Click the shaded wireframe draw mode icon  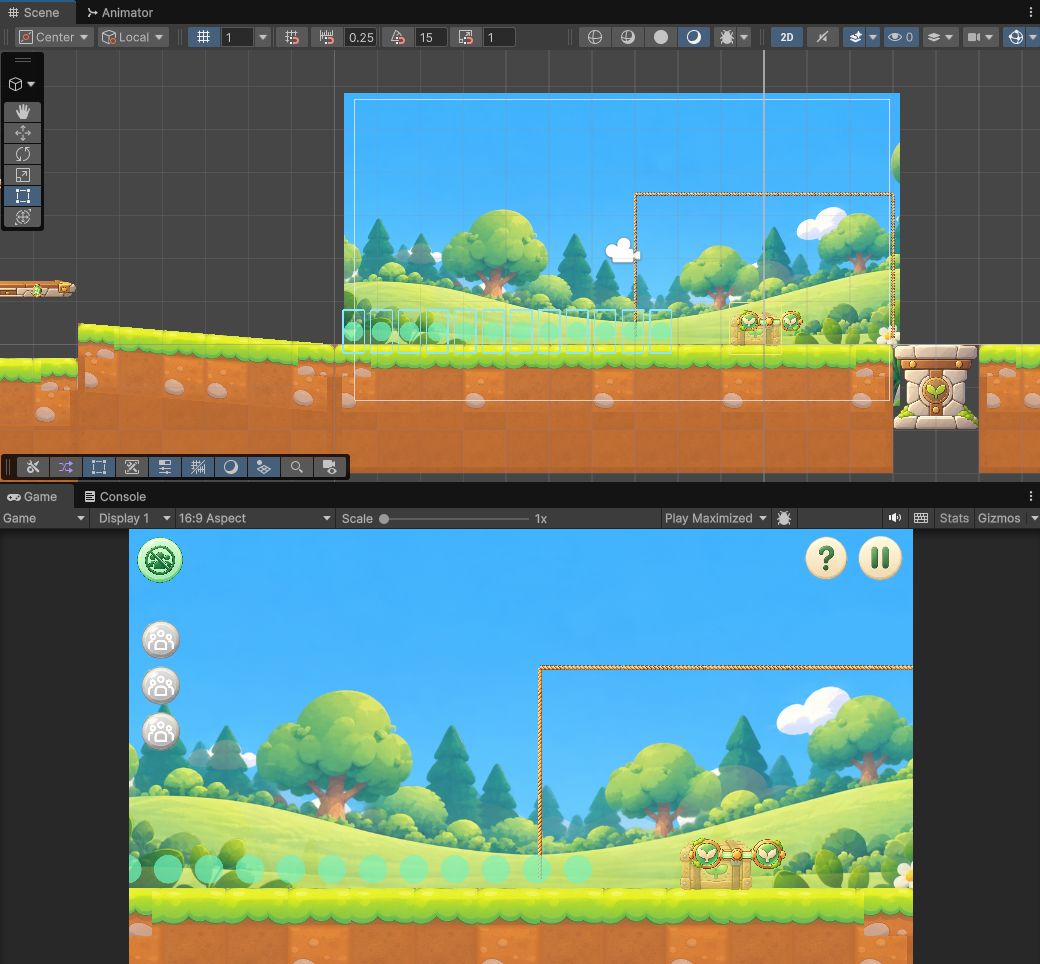tap(627, 37)
